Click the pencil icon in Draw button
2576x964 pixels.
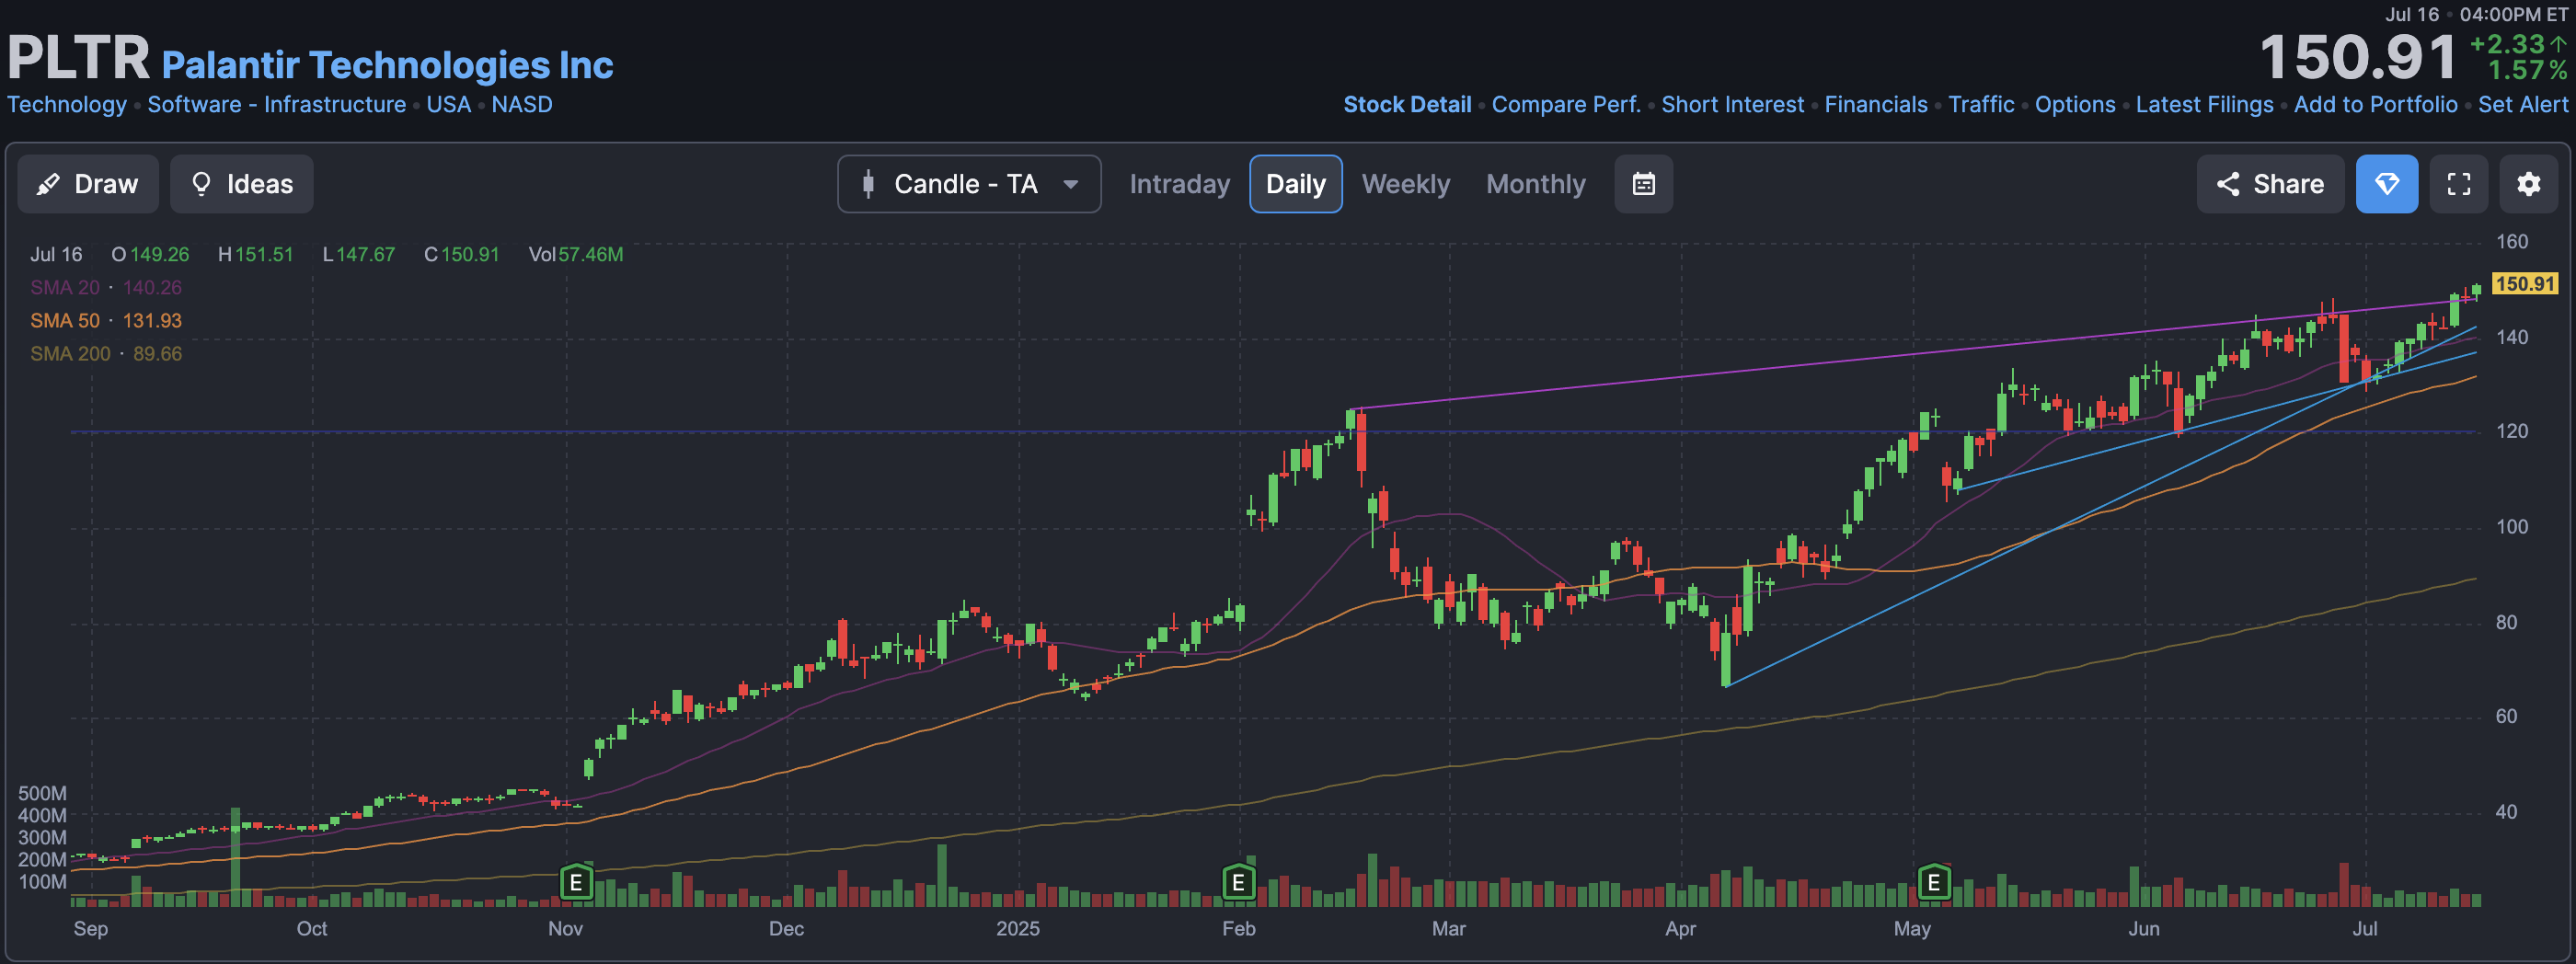coord(48,184)
